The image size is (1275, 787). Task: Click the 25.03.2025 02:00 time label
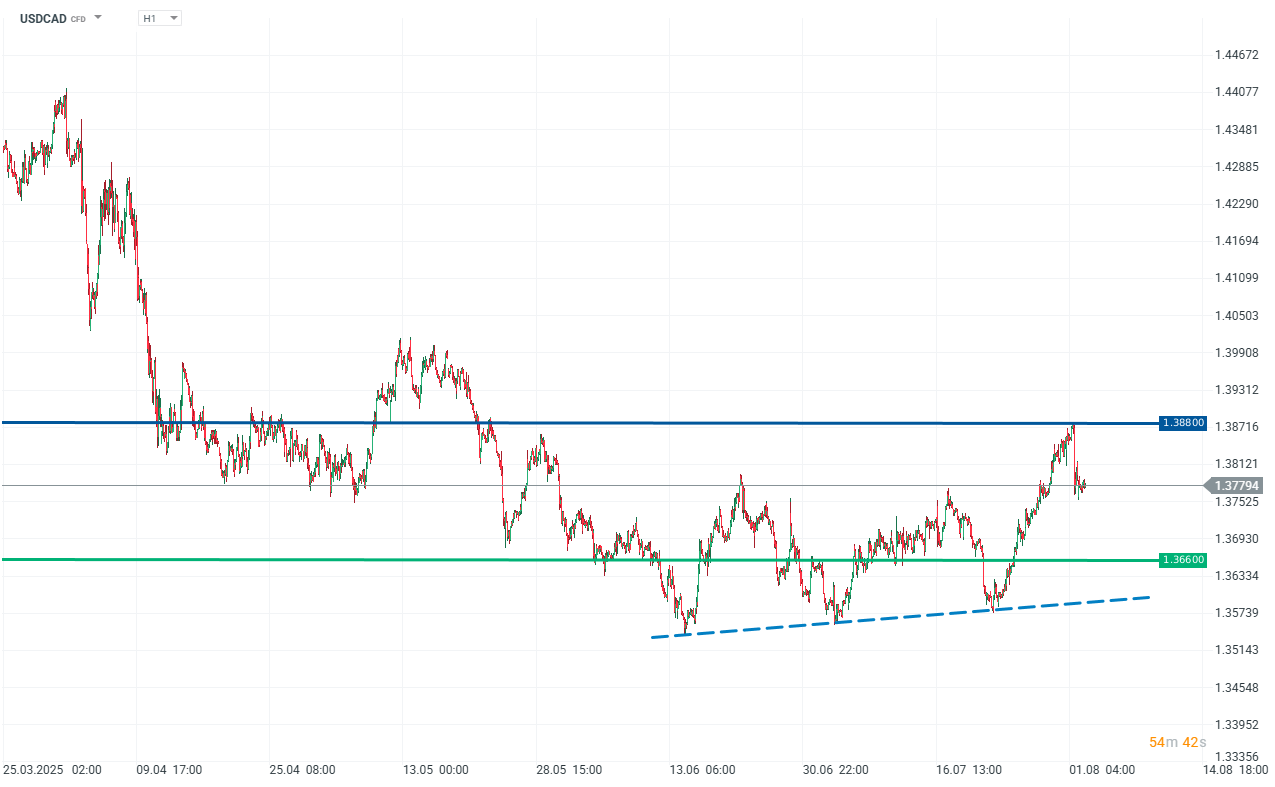52,771
